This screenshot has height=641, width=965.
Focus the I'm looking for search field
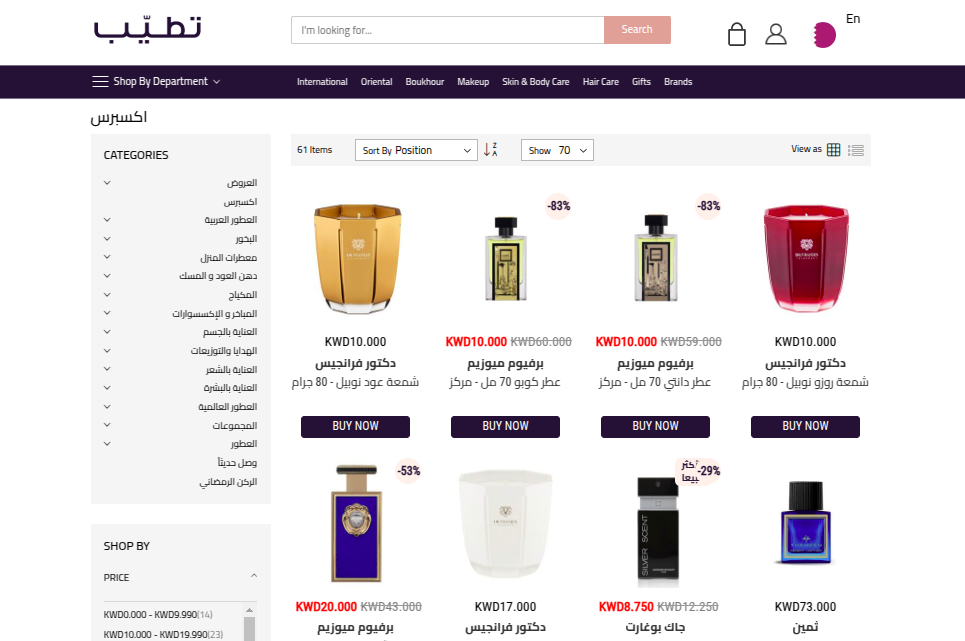(448, 30)
